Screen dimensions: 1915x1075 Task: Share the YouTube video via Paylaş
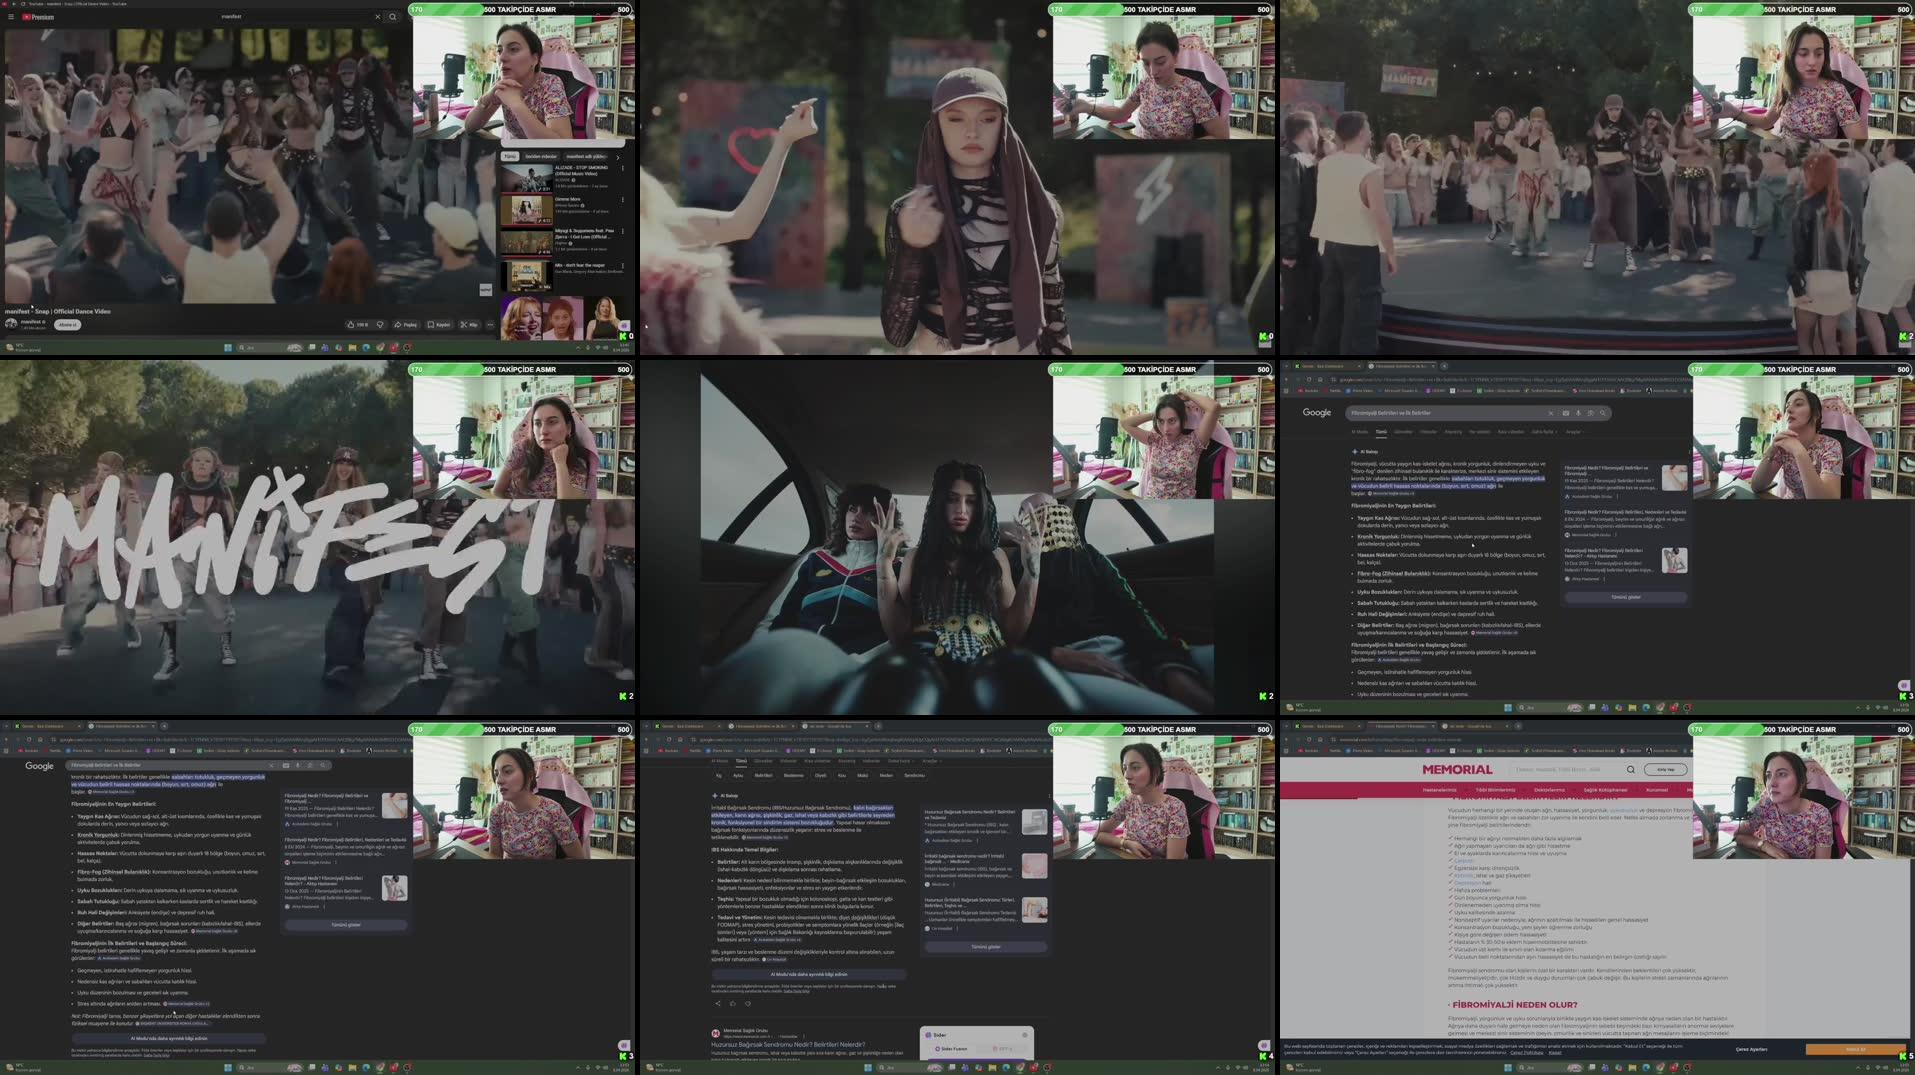click(x=405, y=324)
